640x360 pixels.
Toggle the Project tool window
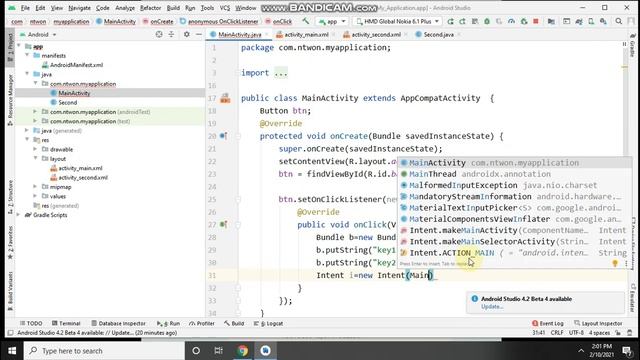11,46
